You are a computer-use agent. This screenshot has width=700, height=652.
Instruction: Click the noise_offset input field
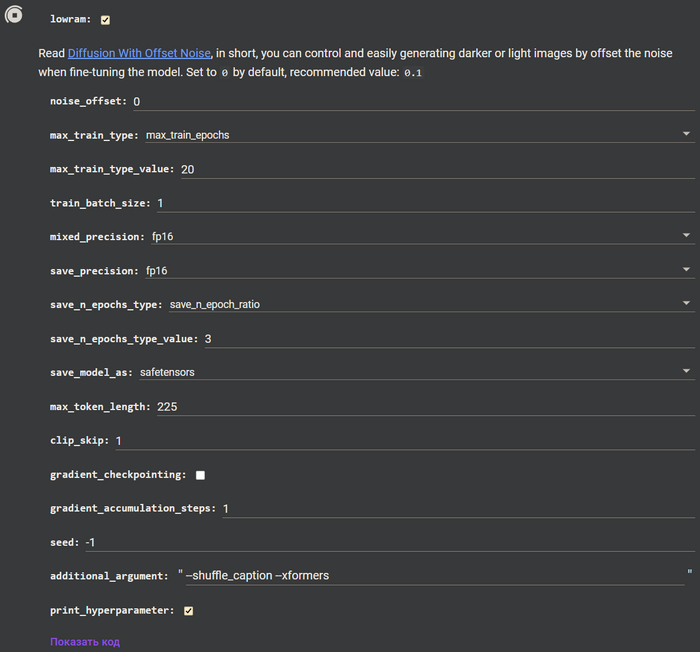410,101
